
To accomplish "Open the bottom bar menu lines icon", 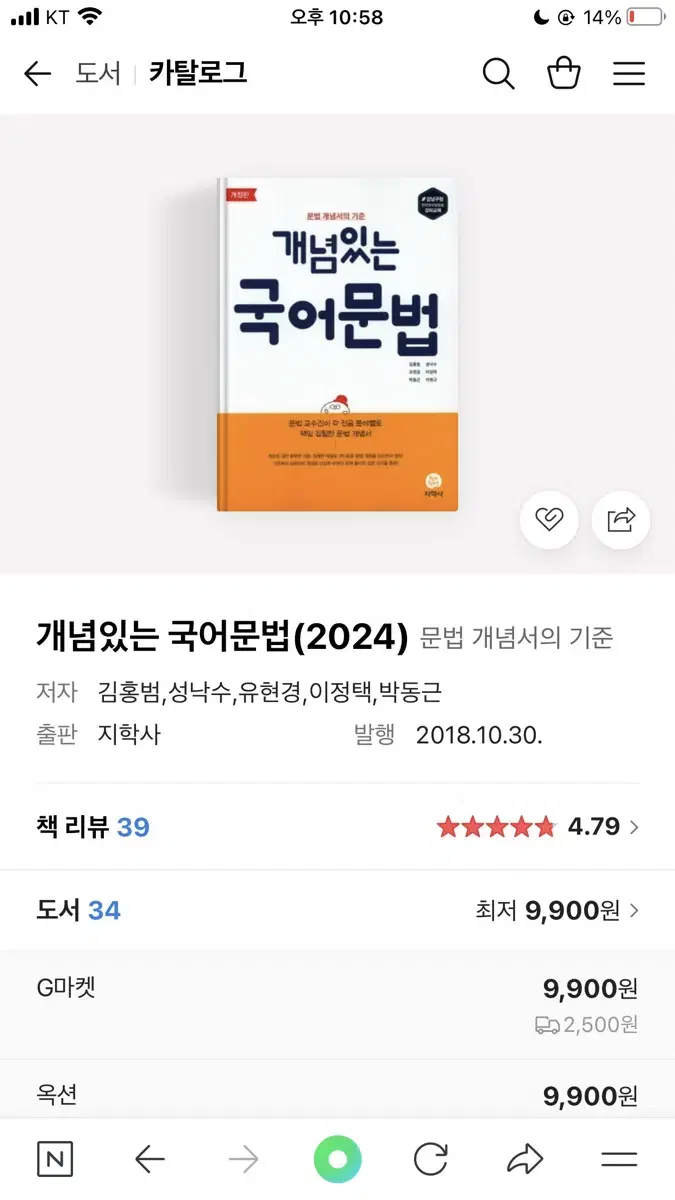I will point(619,1159).
